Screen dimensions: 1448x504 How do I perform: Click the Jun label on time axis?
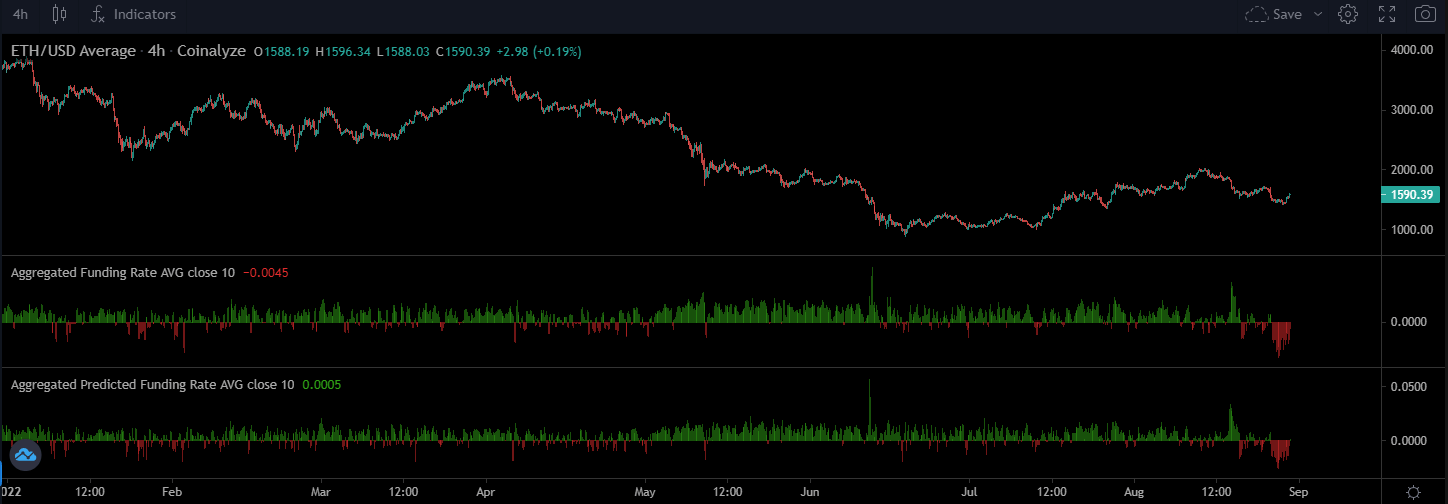(810, 492)
